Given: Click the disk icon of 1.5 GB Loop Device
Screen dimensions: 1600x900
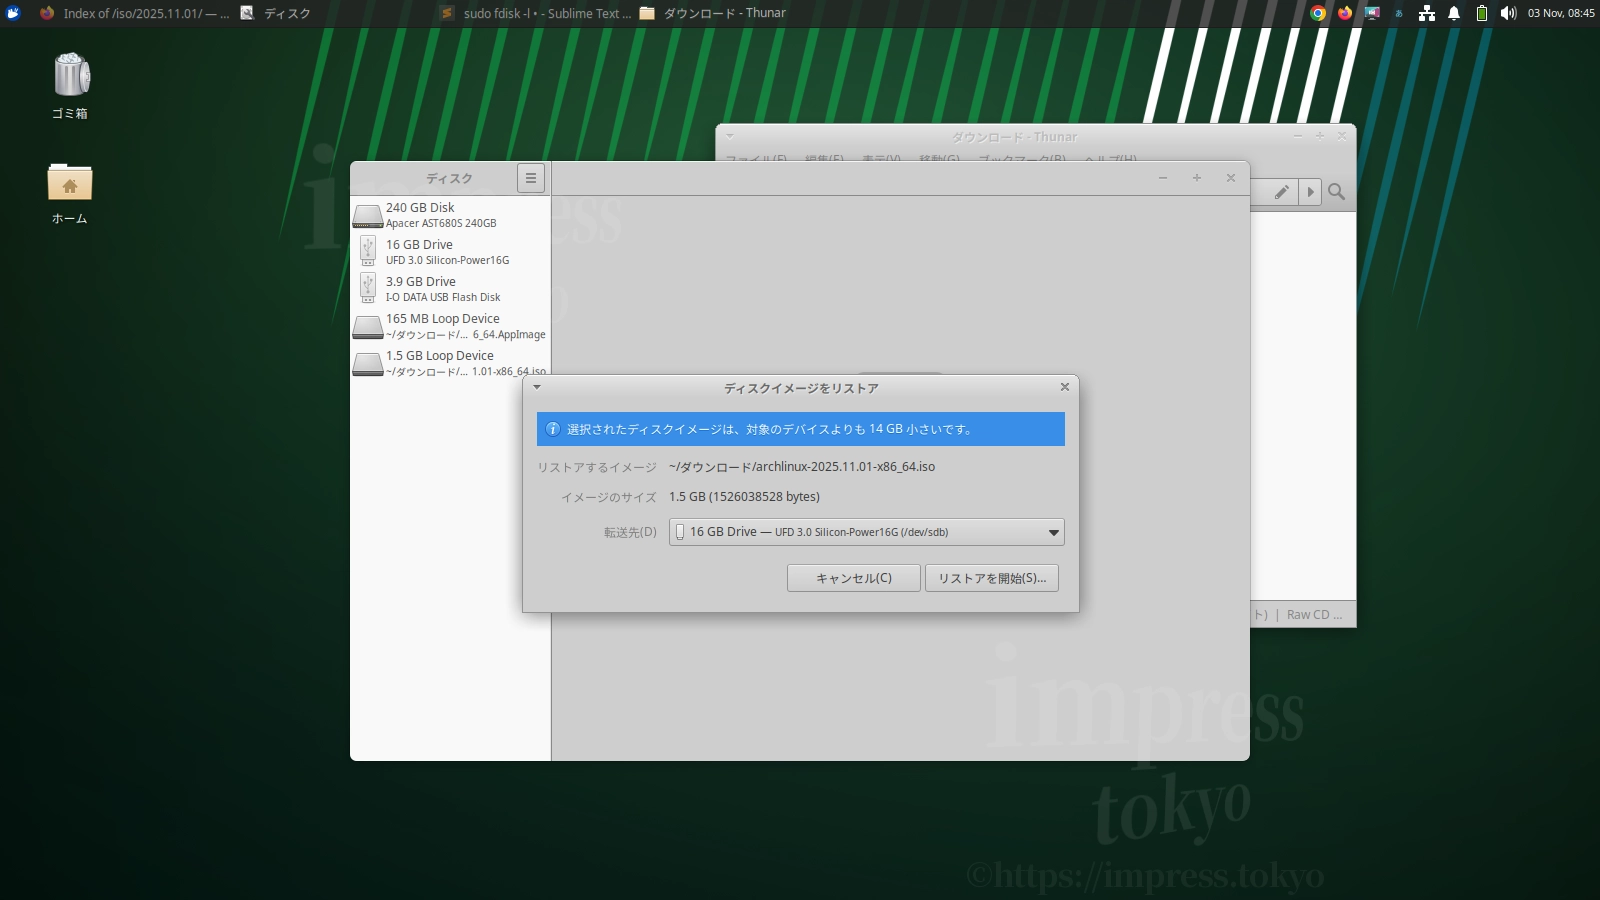Looking at the screenshot, I should [368, 364].
